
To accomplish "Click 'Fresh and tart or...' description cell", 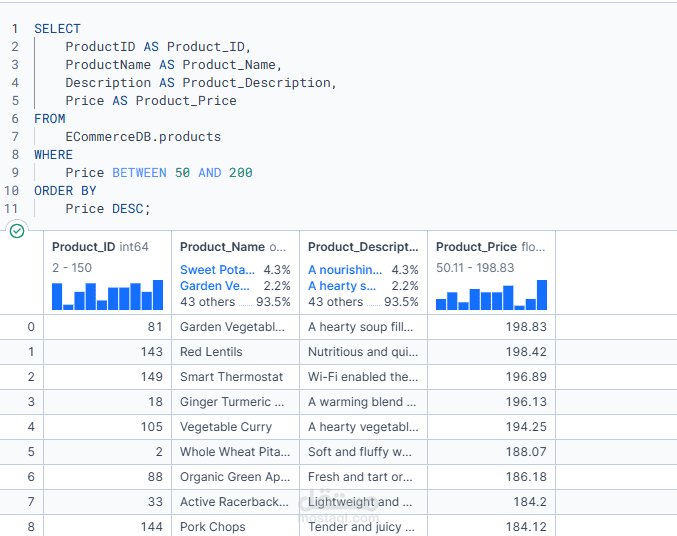I will (360, 477).
